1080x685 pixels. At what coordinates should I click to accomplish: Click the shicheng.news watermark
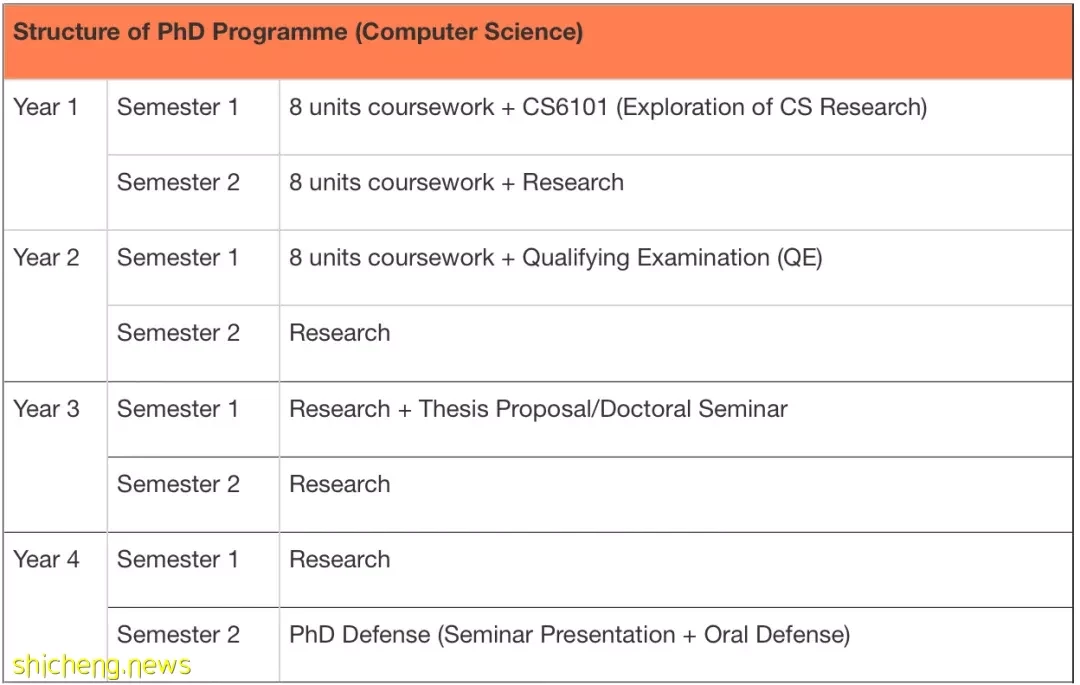coord(101,666)
